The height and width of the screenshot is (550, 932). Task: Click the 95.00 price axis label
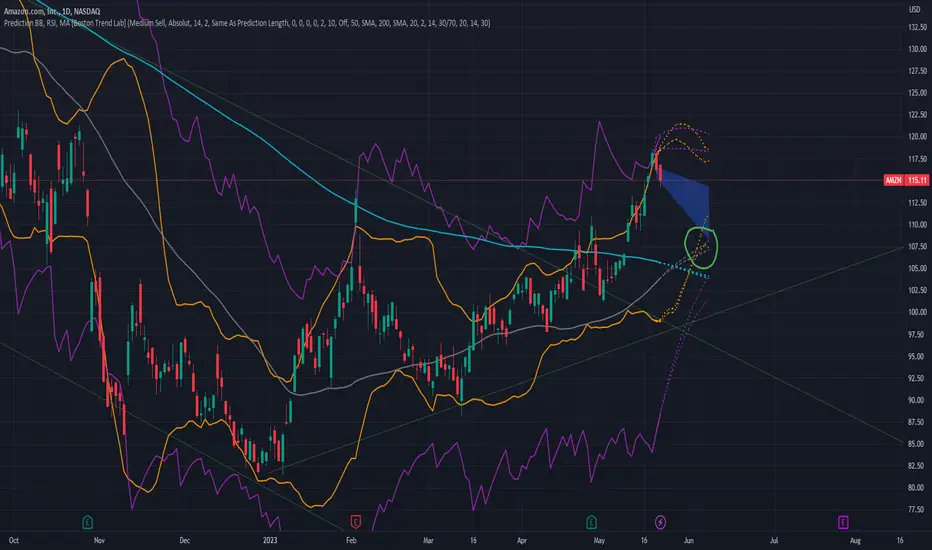click(918, 357)
